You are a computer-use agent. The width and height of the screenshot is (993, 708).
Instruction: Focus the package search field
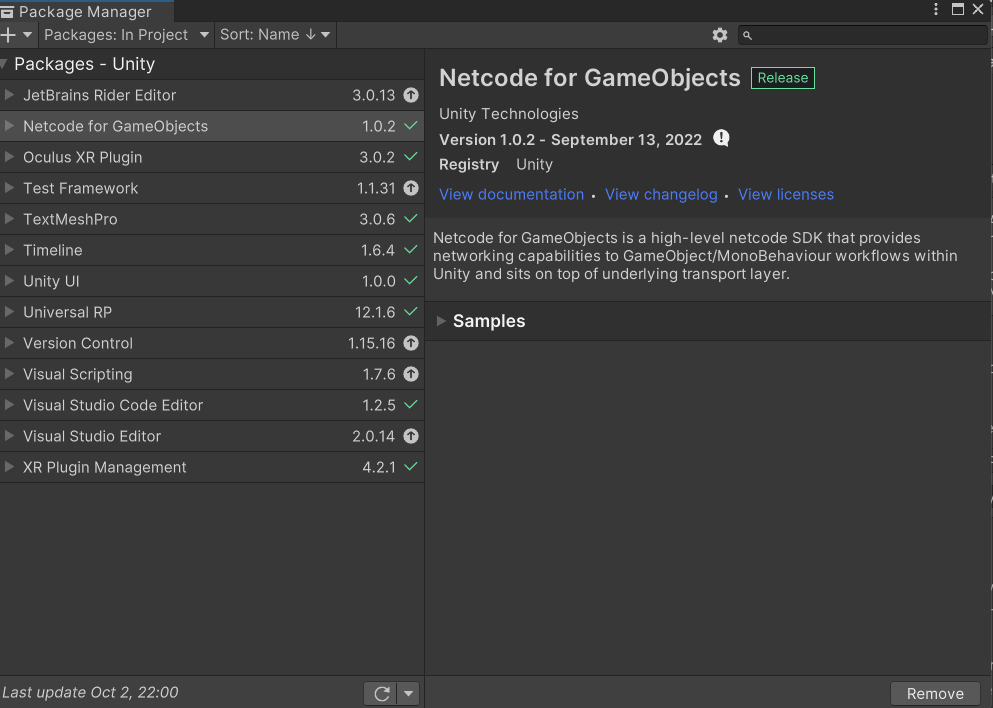pyautogui.click(x=863, y=35)
